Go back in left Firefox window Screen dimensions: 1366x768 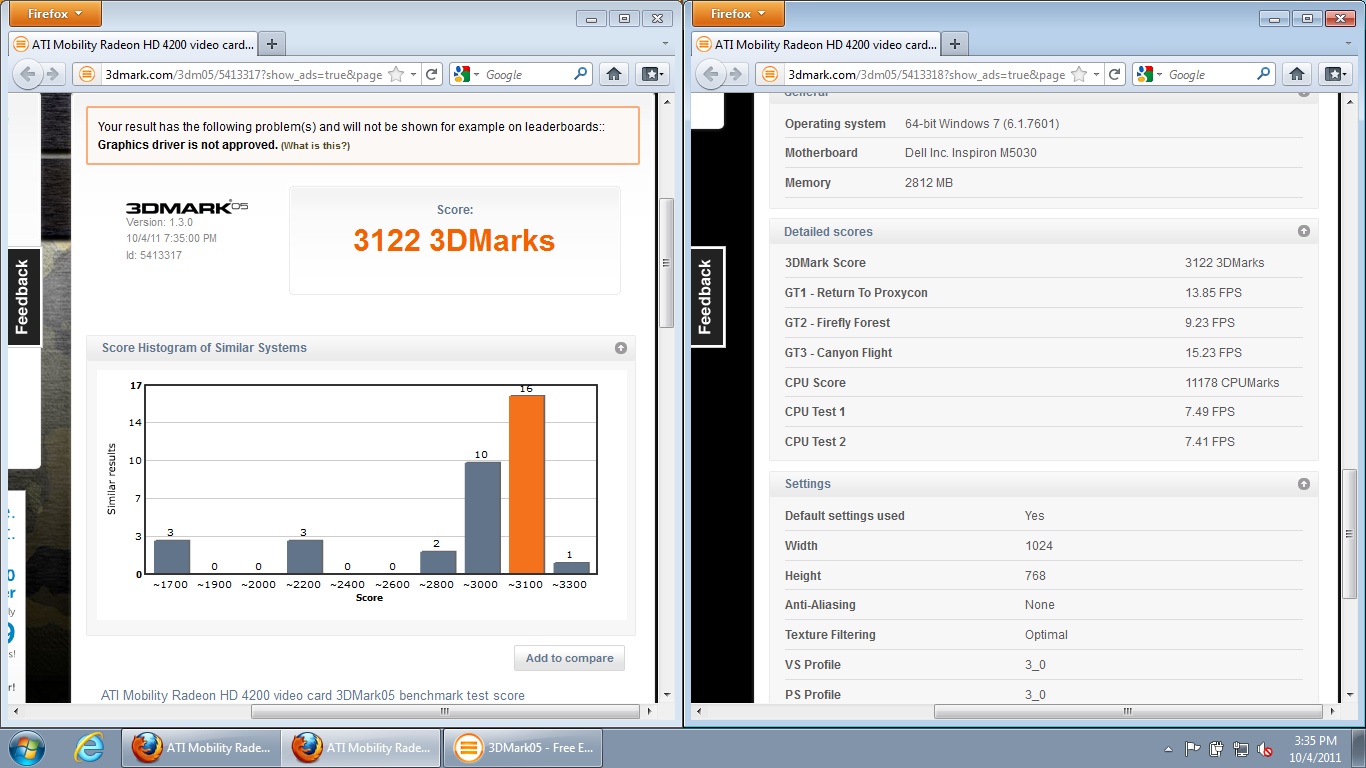pos(28,74)
